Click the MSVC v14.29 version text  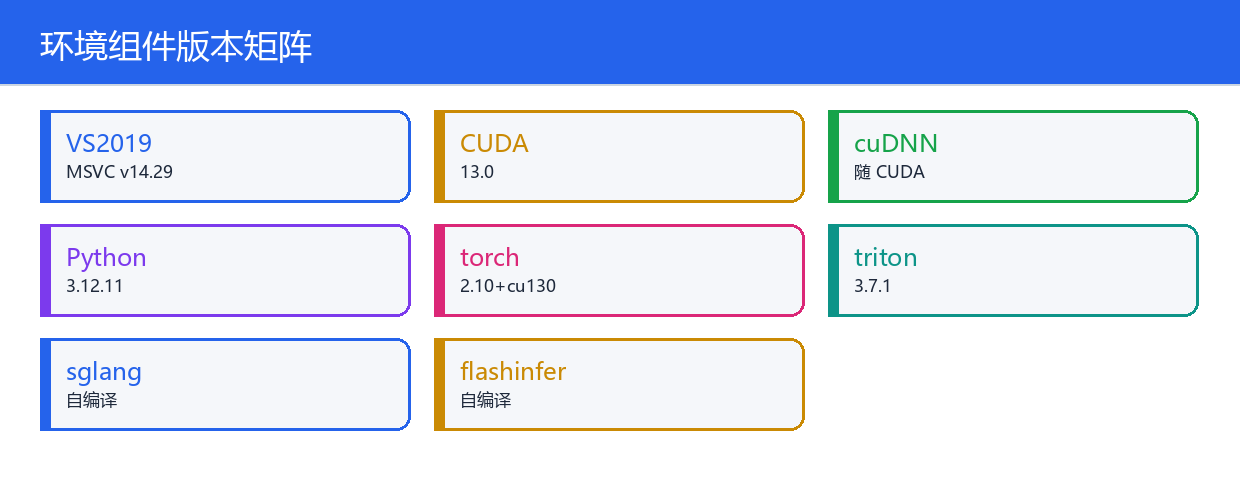(119, 172)
